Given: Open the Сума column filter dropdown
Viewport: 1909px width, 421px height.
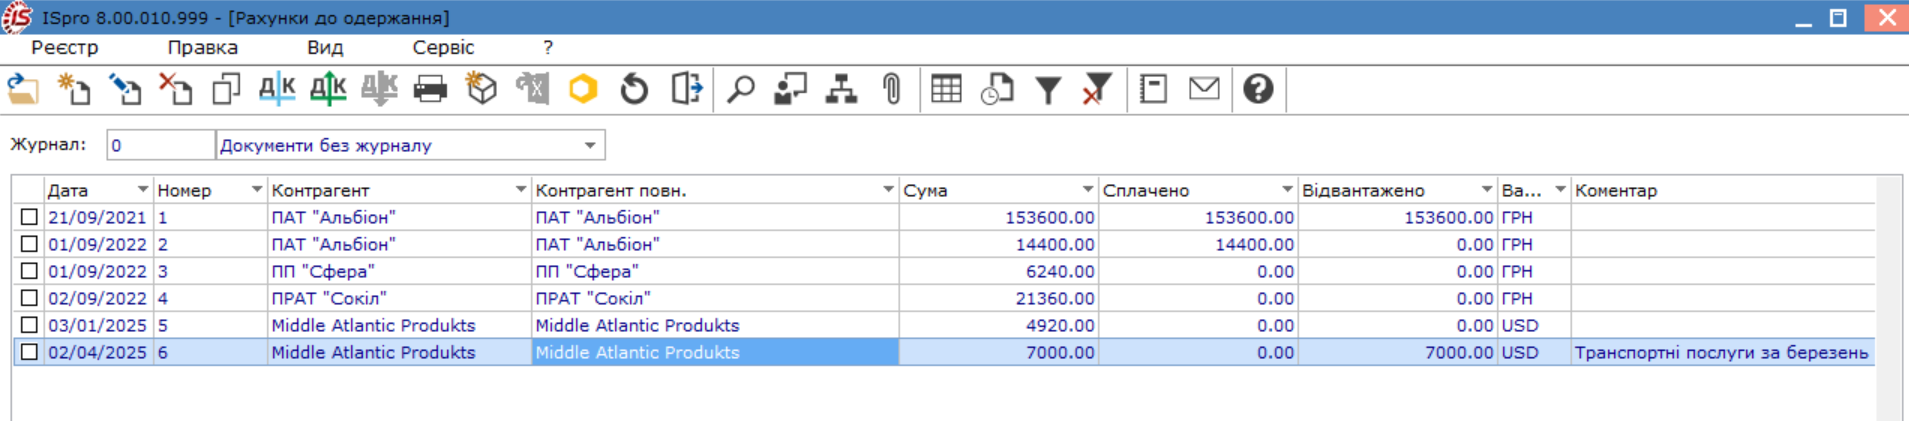Looking at the screenshot, I should (x=1087, y=189).
